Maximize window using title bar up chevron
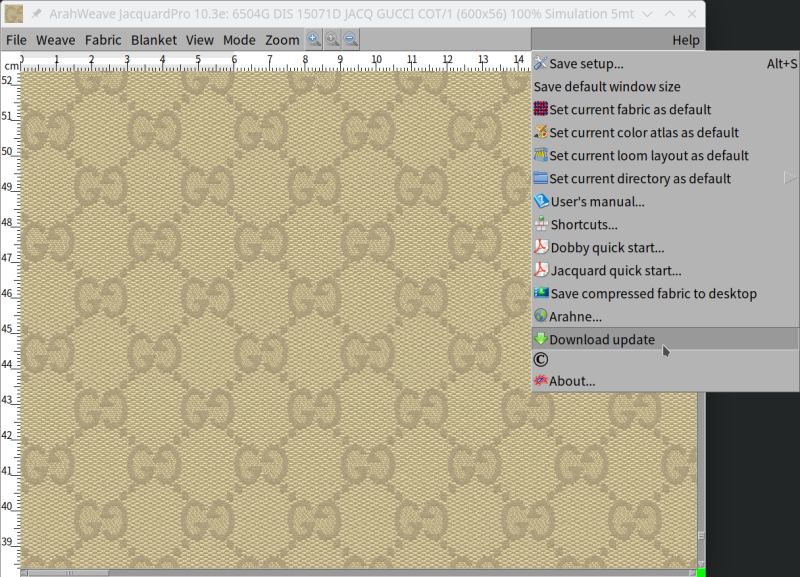The width and height of the screenshot is (800, 577). 669,14
